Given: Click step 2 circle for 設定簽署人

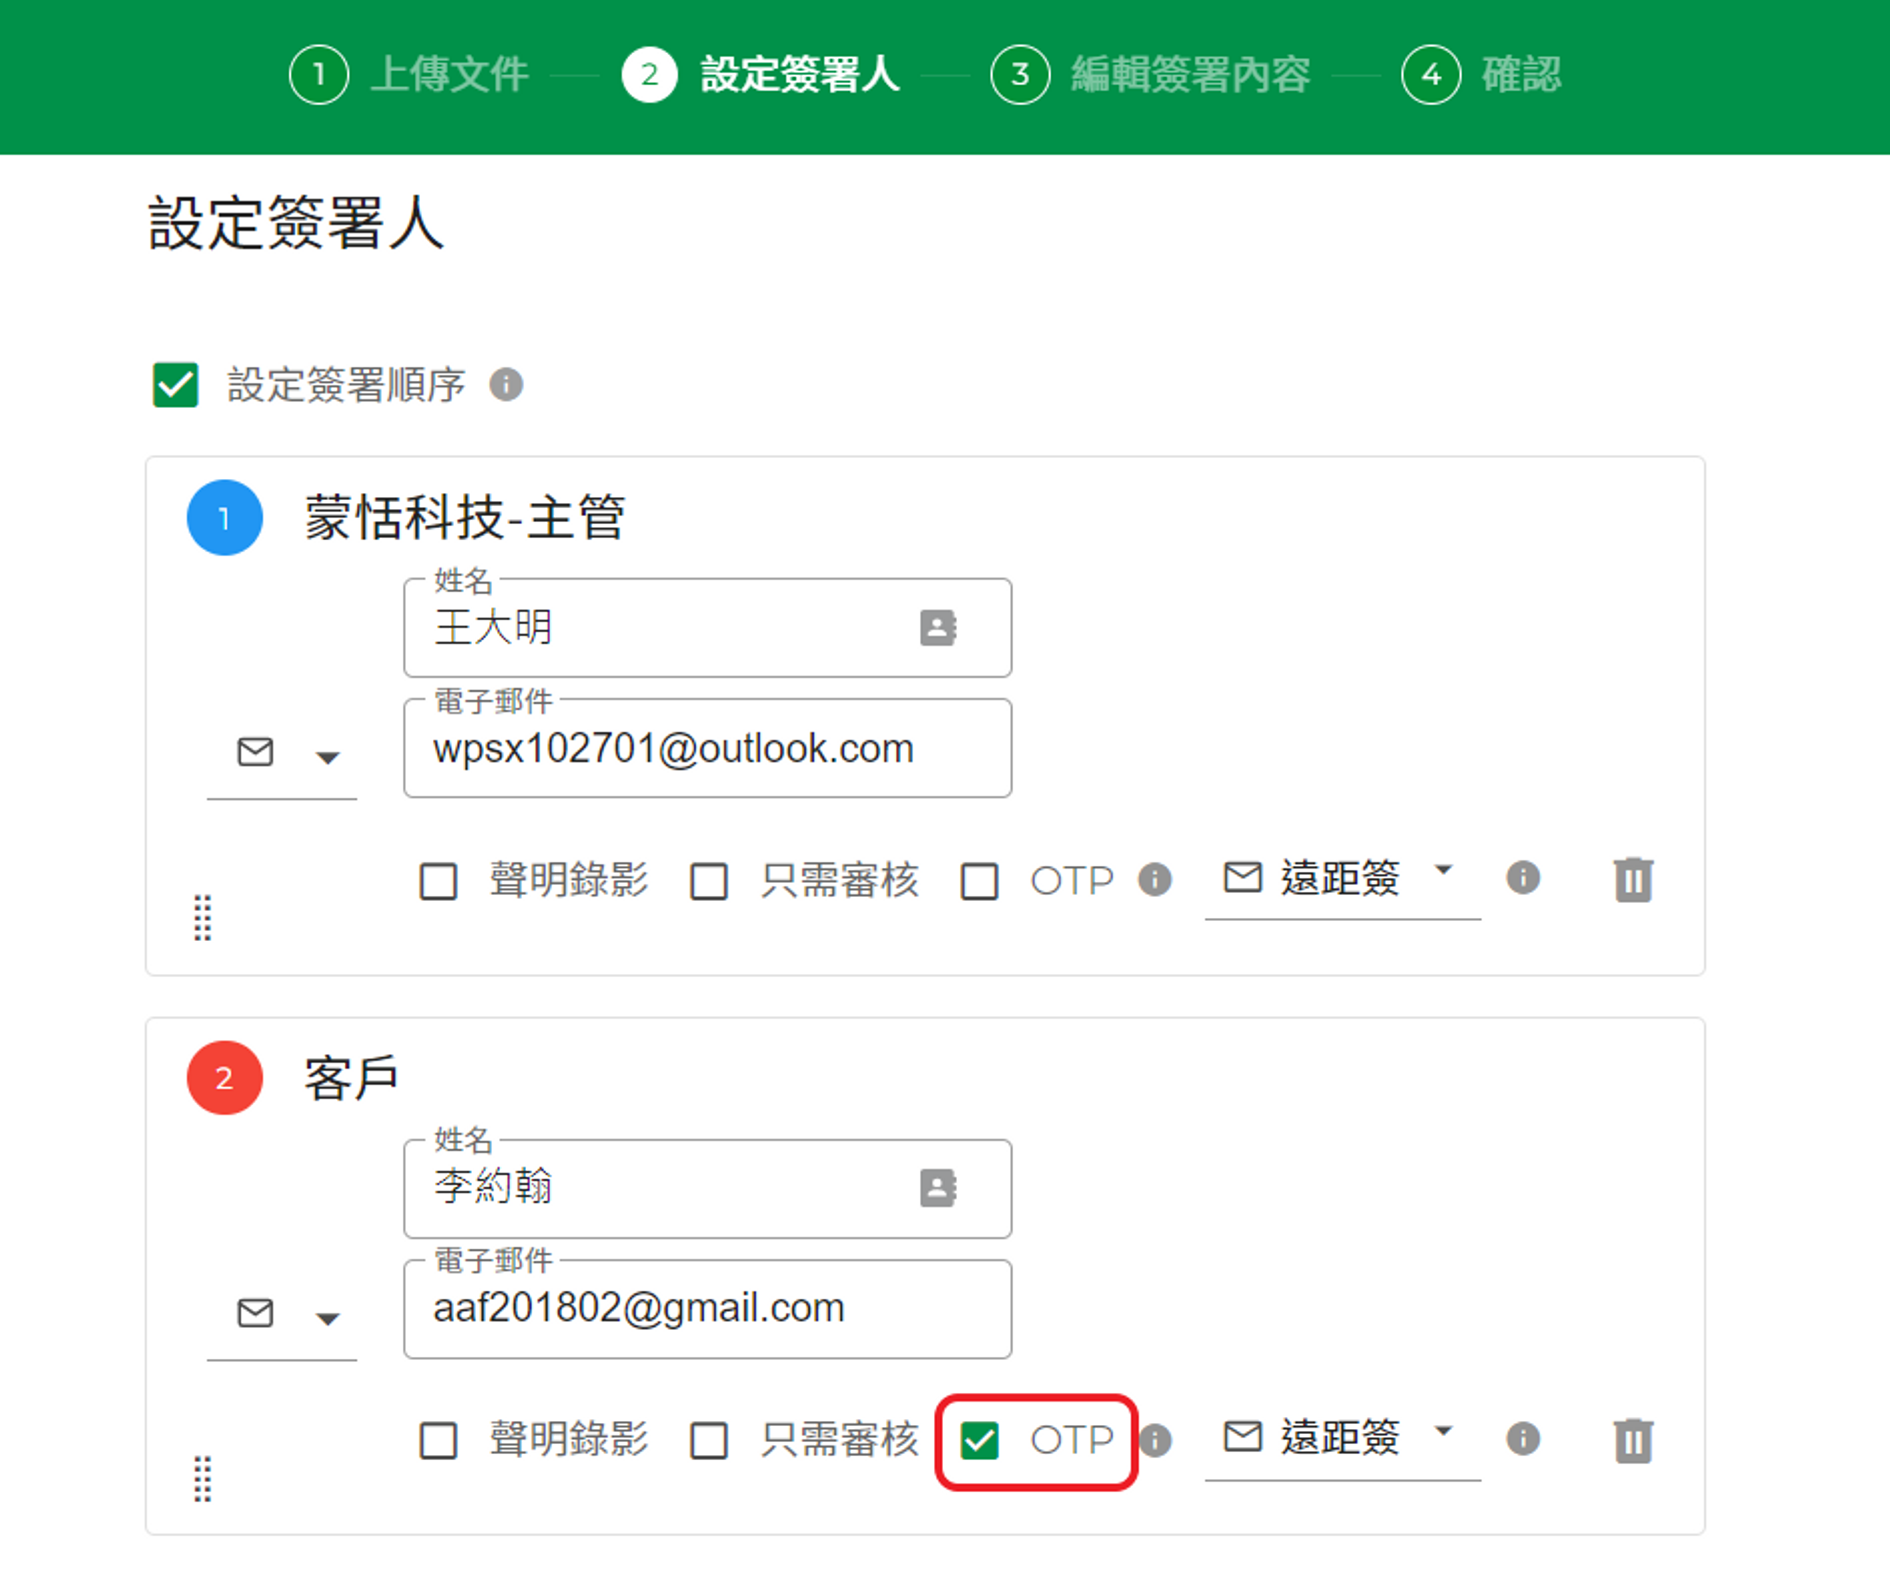Looking at the screenshot, I should [x=649, y=75].
